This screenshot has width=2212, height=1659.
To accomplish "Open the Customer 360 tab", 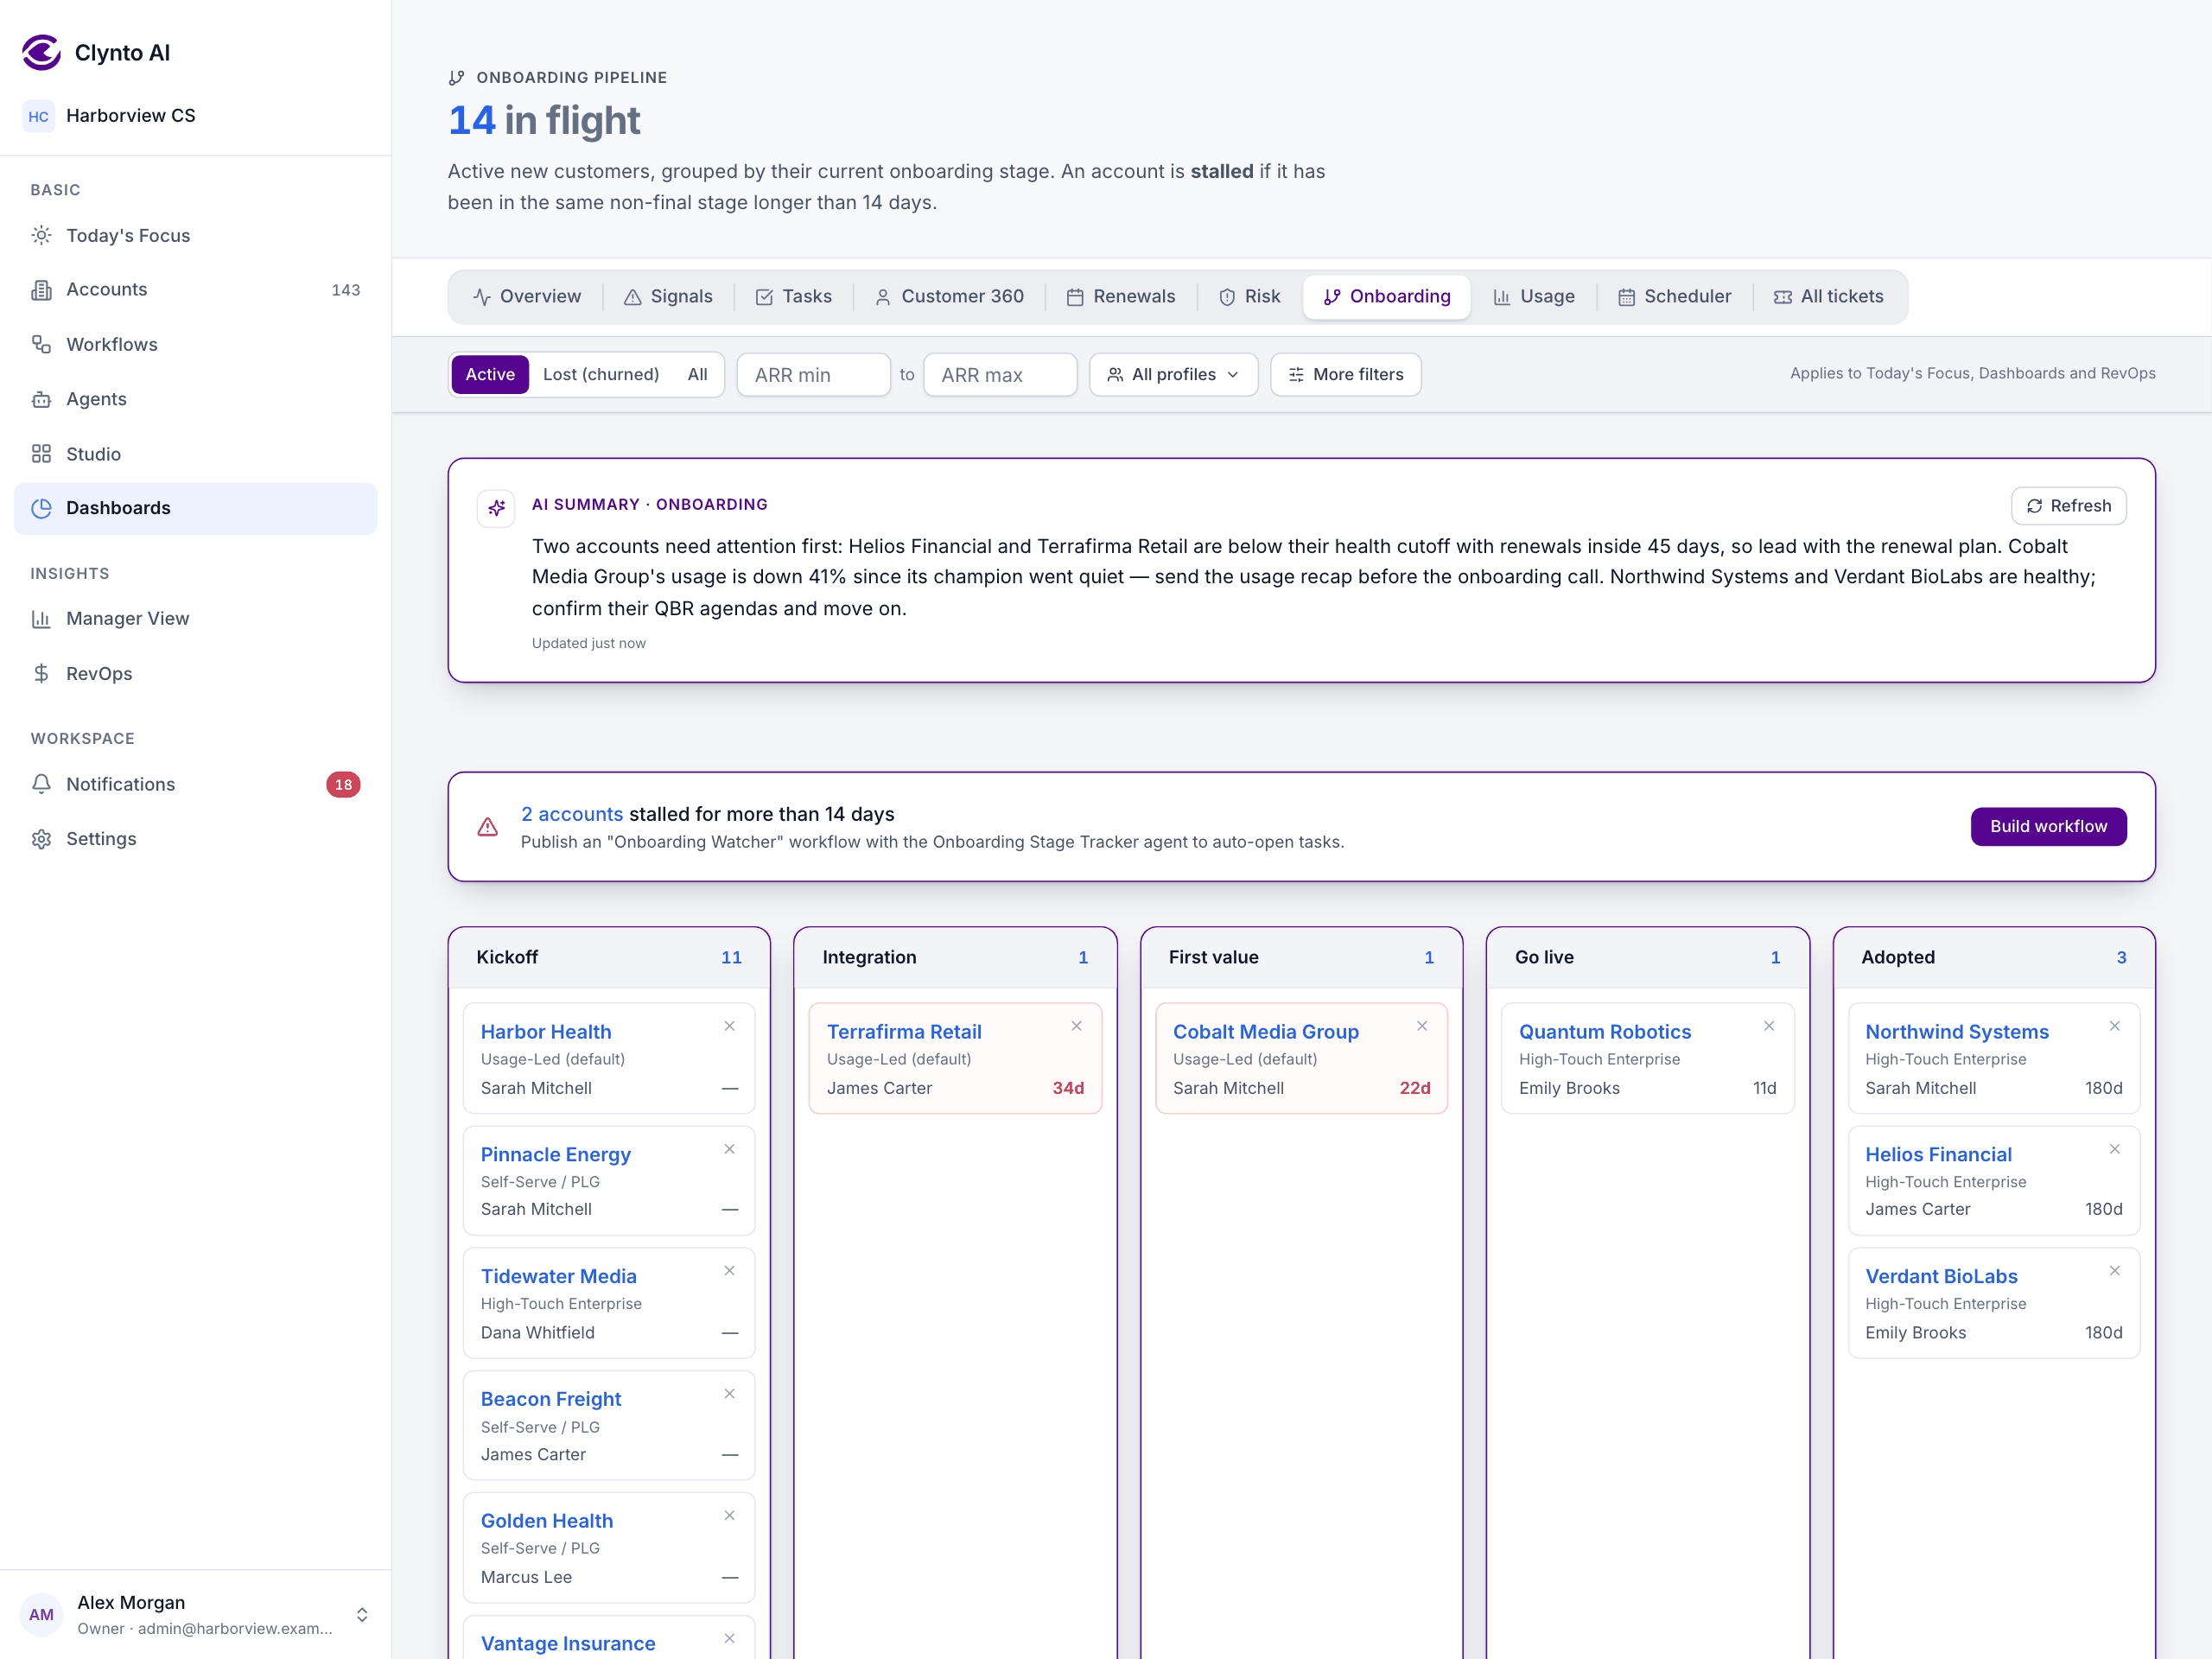I will [x=949, y=296].
